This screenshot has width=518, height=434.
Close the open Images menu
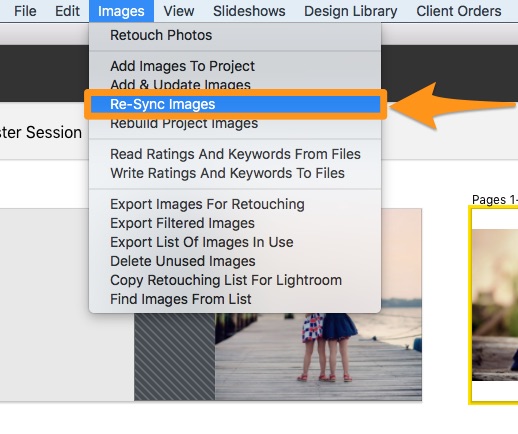coord(121,11)
